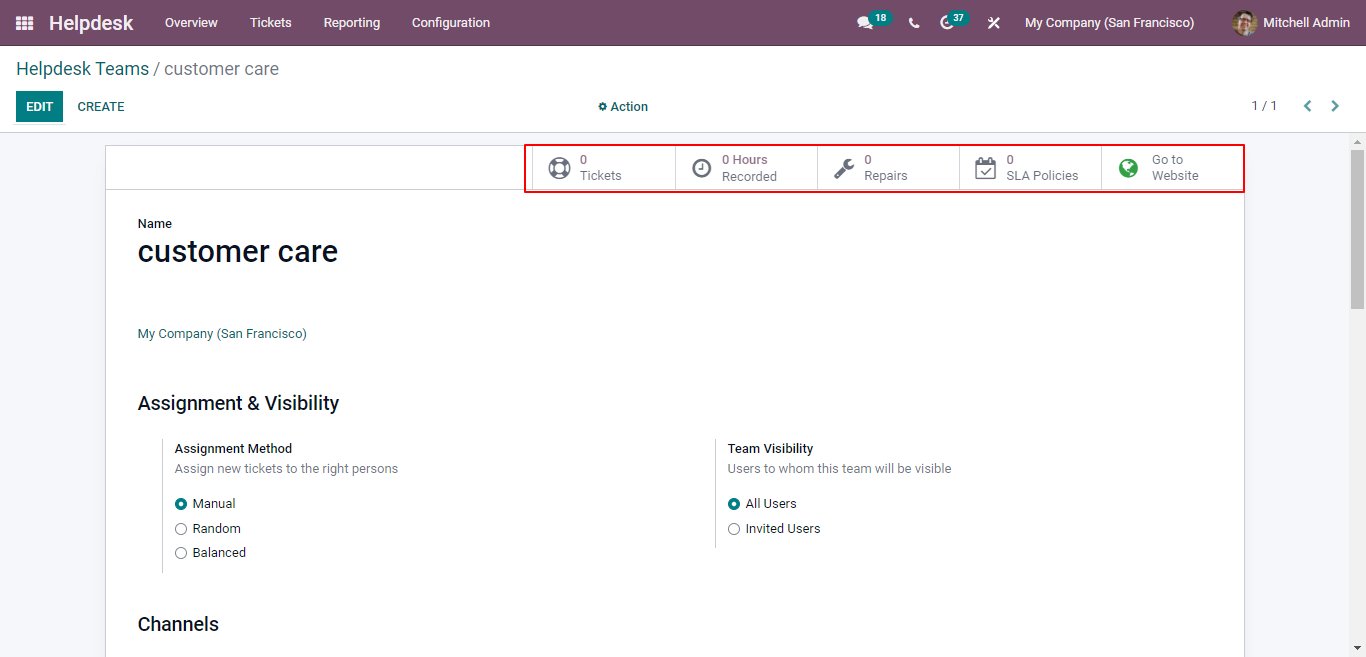Click the Go to Website globe button

[1172, 168]
